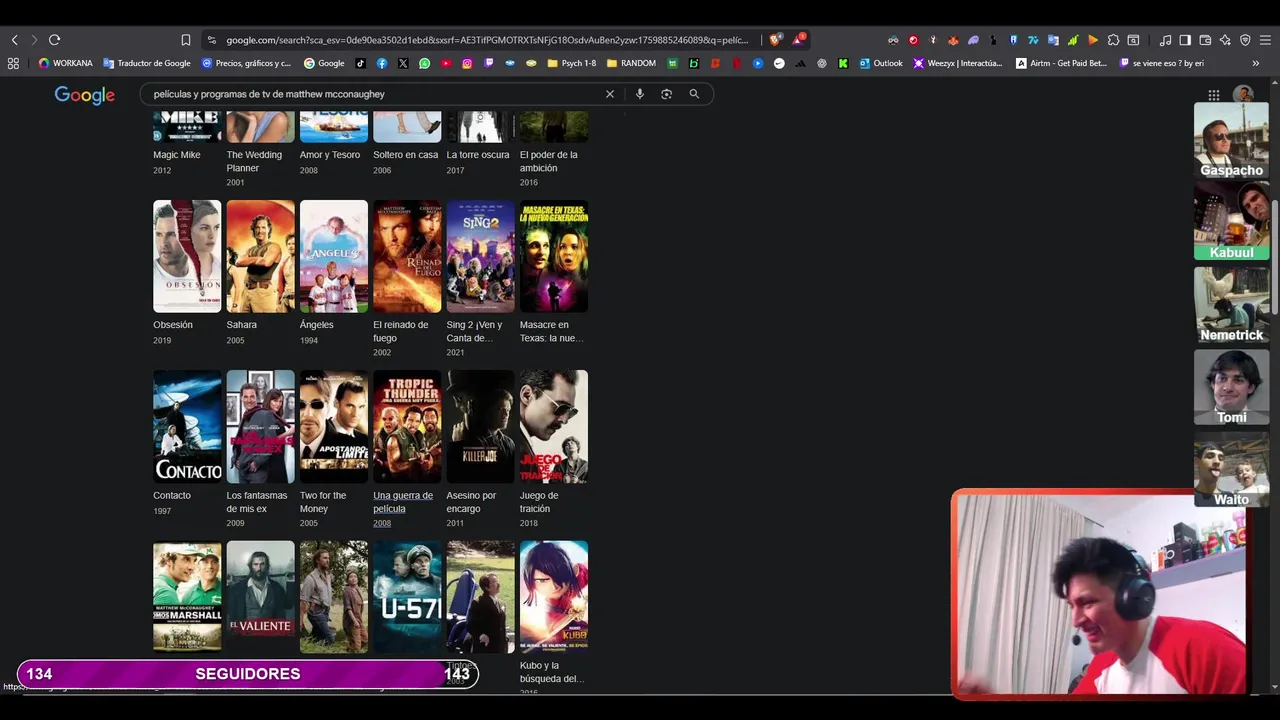Open the Masacre en Texas poster
Viewport: 1280px width, 720px height.
(x=554, y=256)
